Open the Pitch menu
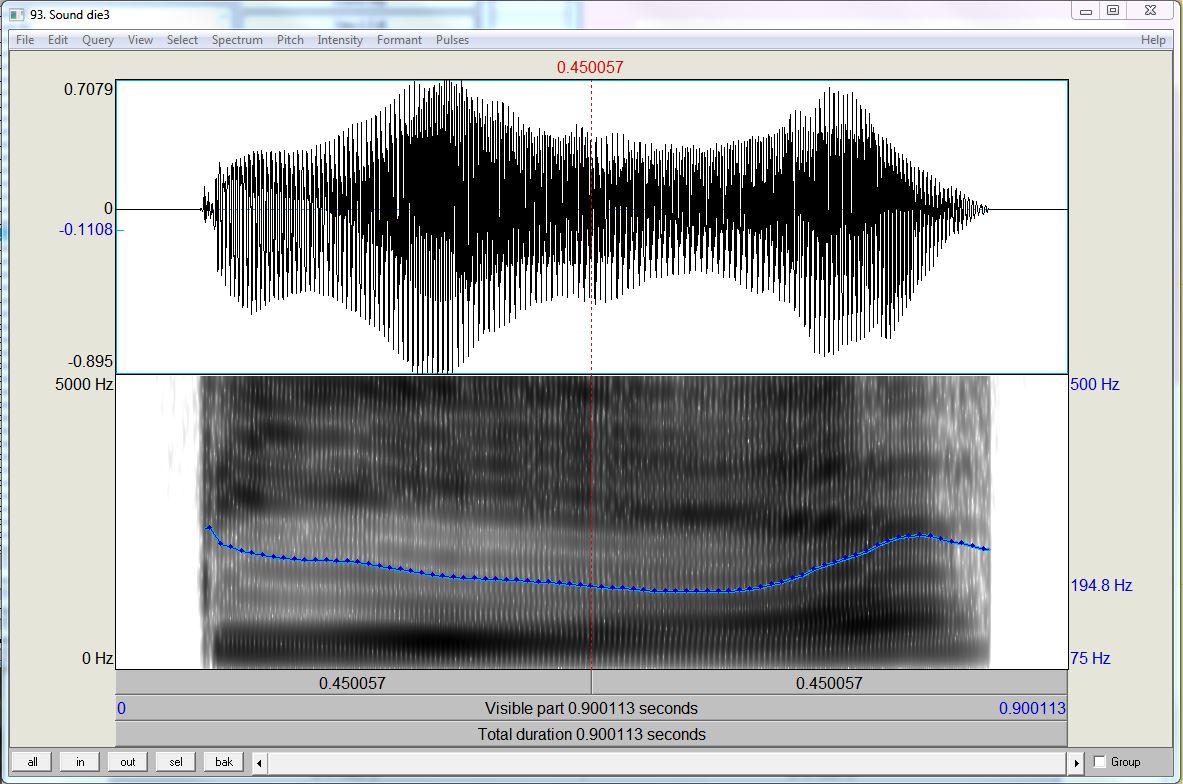1183x784 pixels. click(290, 40)
